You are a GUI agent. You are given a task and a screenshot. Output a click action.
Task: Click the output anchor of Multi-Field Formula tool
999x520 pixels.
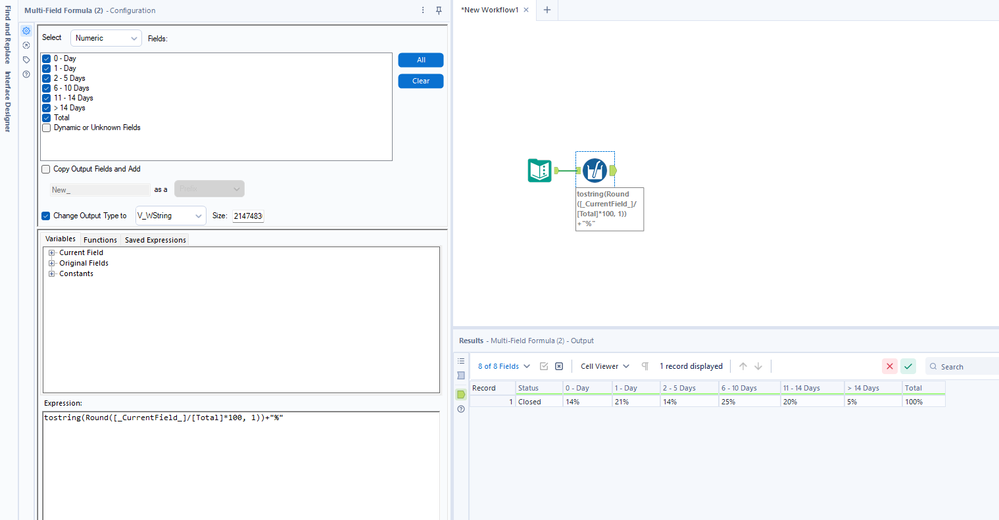(613, 170)
